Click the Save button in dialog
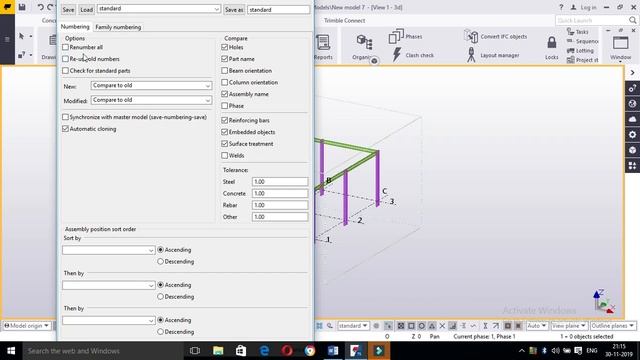Viewport: 640px width, 360px height. coord(68,9)
